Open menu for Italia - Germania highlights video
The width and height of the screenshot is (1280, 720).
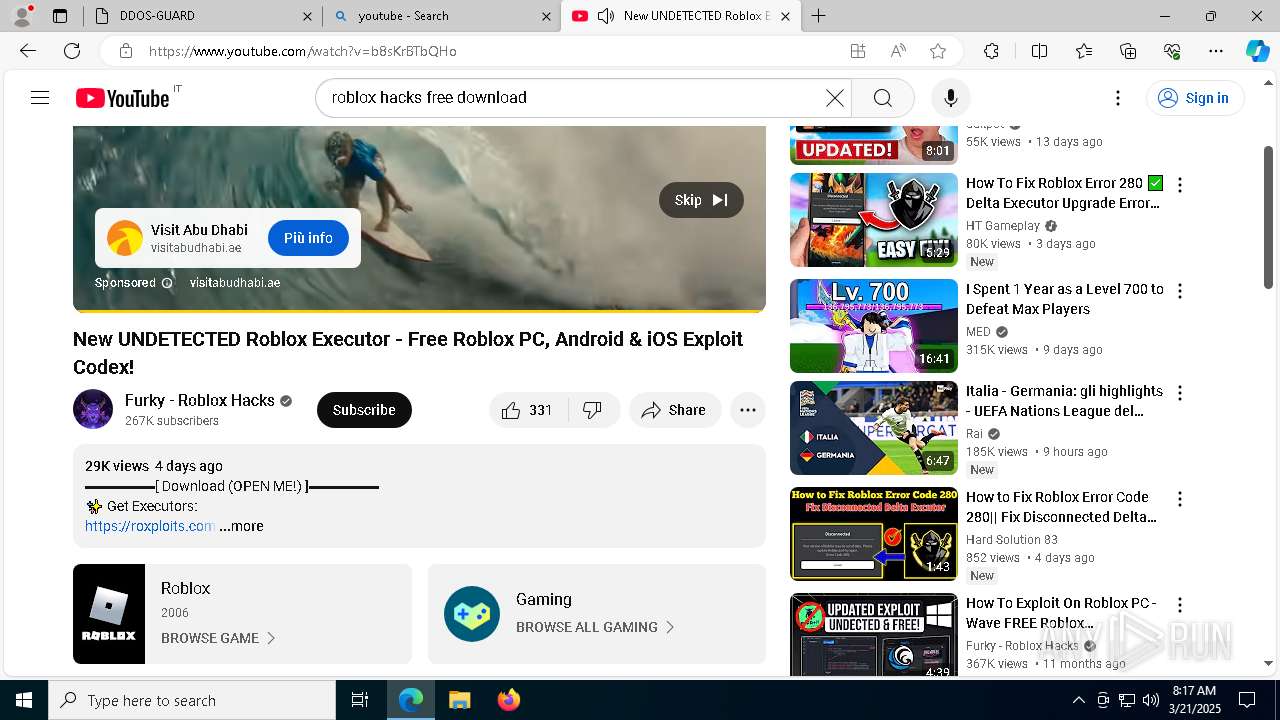pyautogui.click(x=1180, y=393)
